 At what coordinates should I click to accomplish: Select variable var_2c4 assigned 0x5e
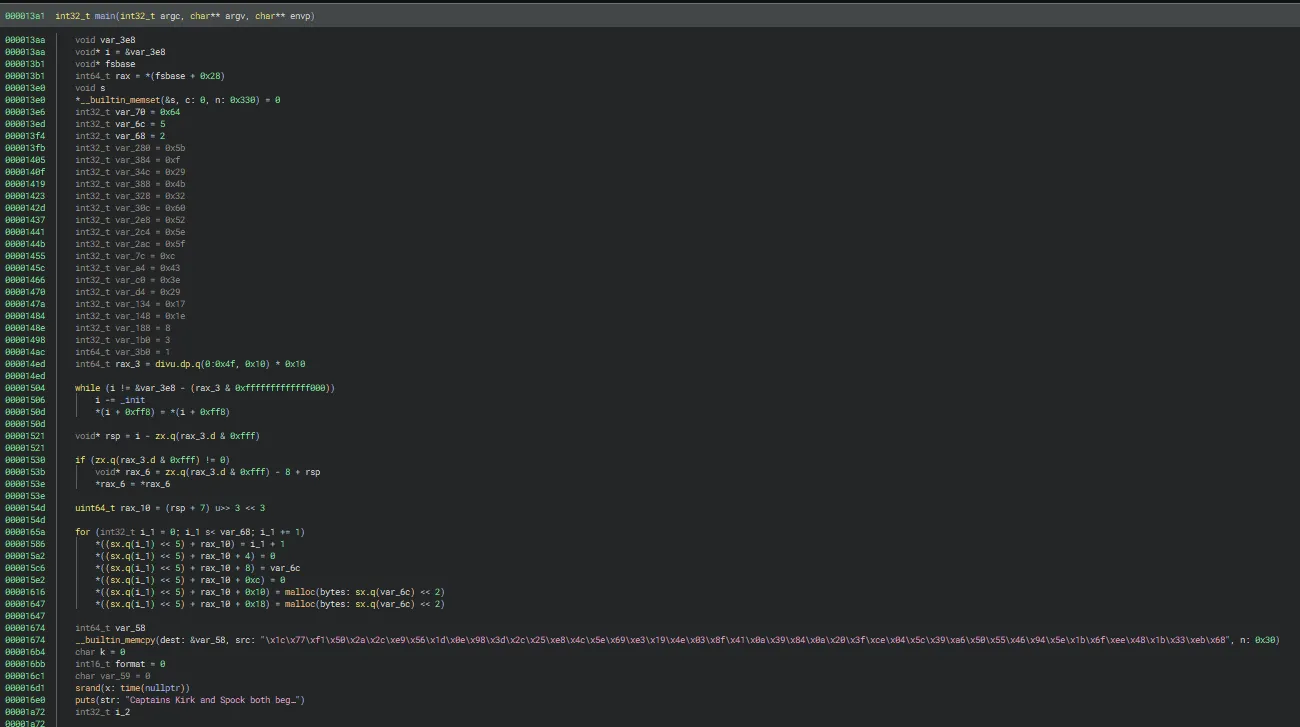tap(130, 232)
